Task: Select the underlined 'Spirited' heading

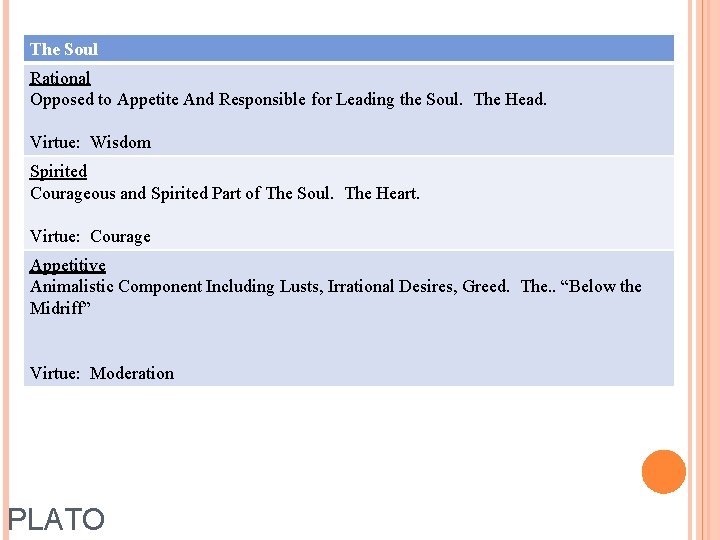Action: (x=58, y=171)
